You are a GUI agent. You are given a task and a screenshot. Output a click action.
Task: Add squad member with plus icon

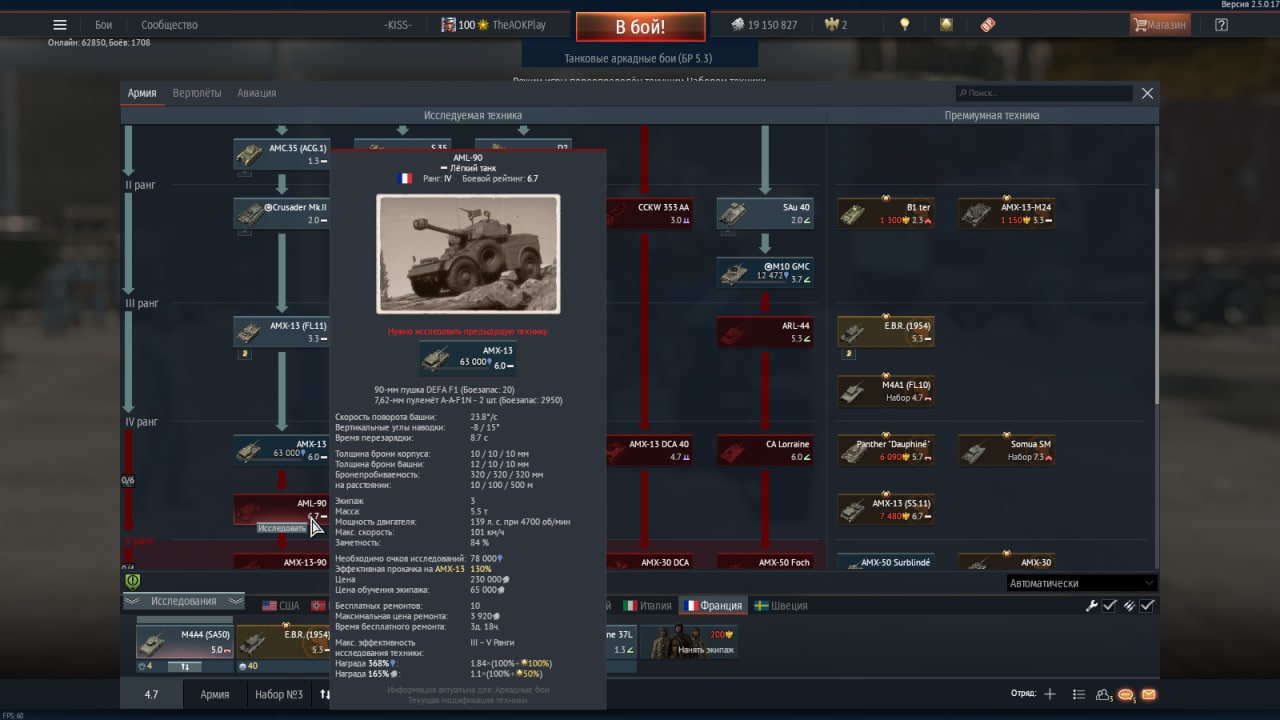tap(1050, 694)
